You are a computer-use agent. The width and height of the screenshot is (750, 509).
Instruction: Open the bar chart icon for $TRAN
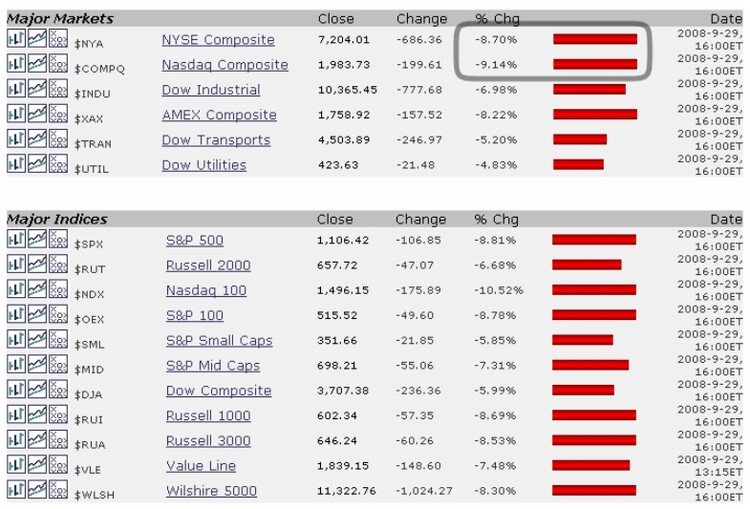pyautogui.click(x=16, y=138)
